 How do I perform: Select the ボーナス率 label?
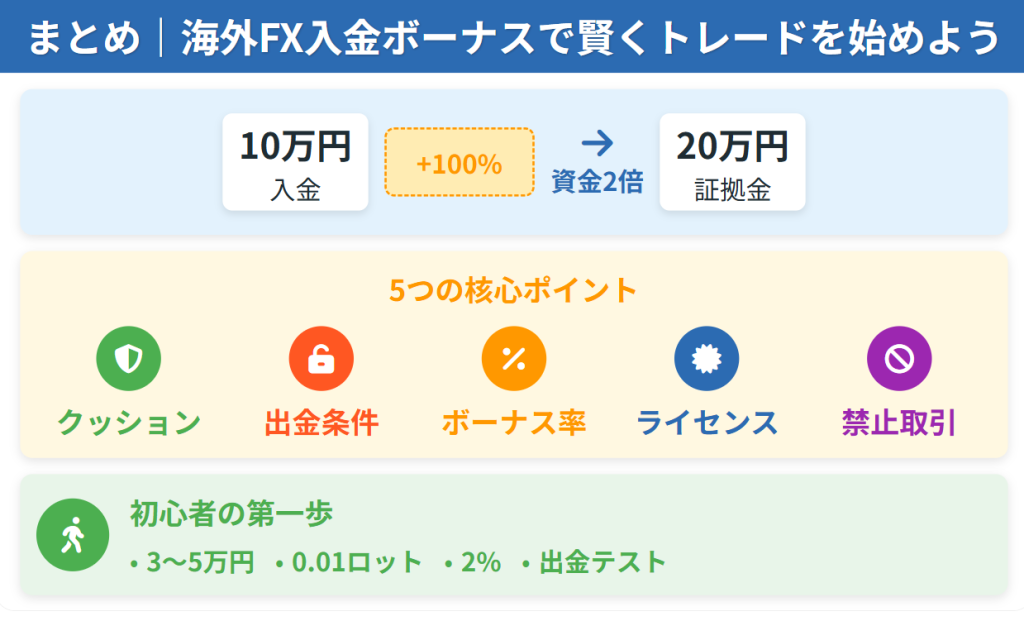(513, 423)
